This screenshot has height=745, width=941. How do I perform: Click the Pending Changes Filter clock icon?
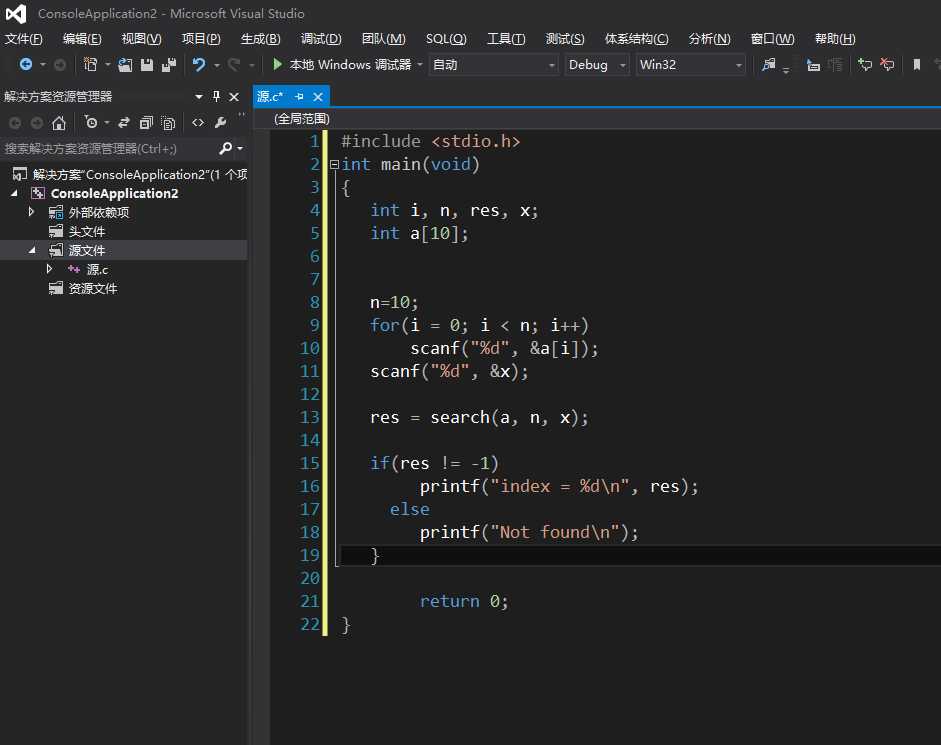point(91,122)
